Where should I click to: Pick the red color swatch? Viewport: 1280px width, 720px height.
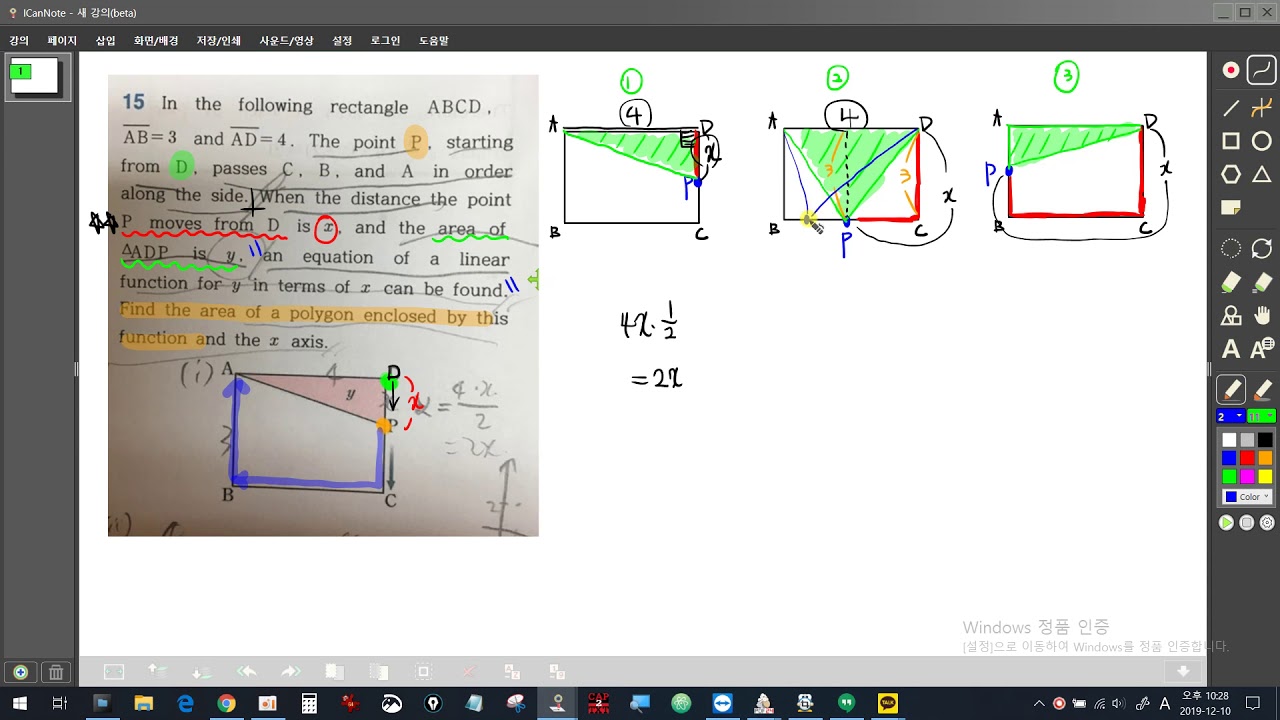(x=1247, y=458)
